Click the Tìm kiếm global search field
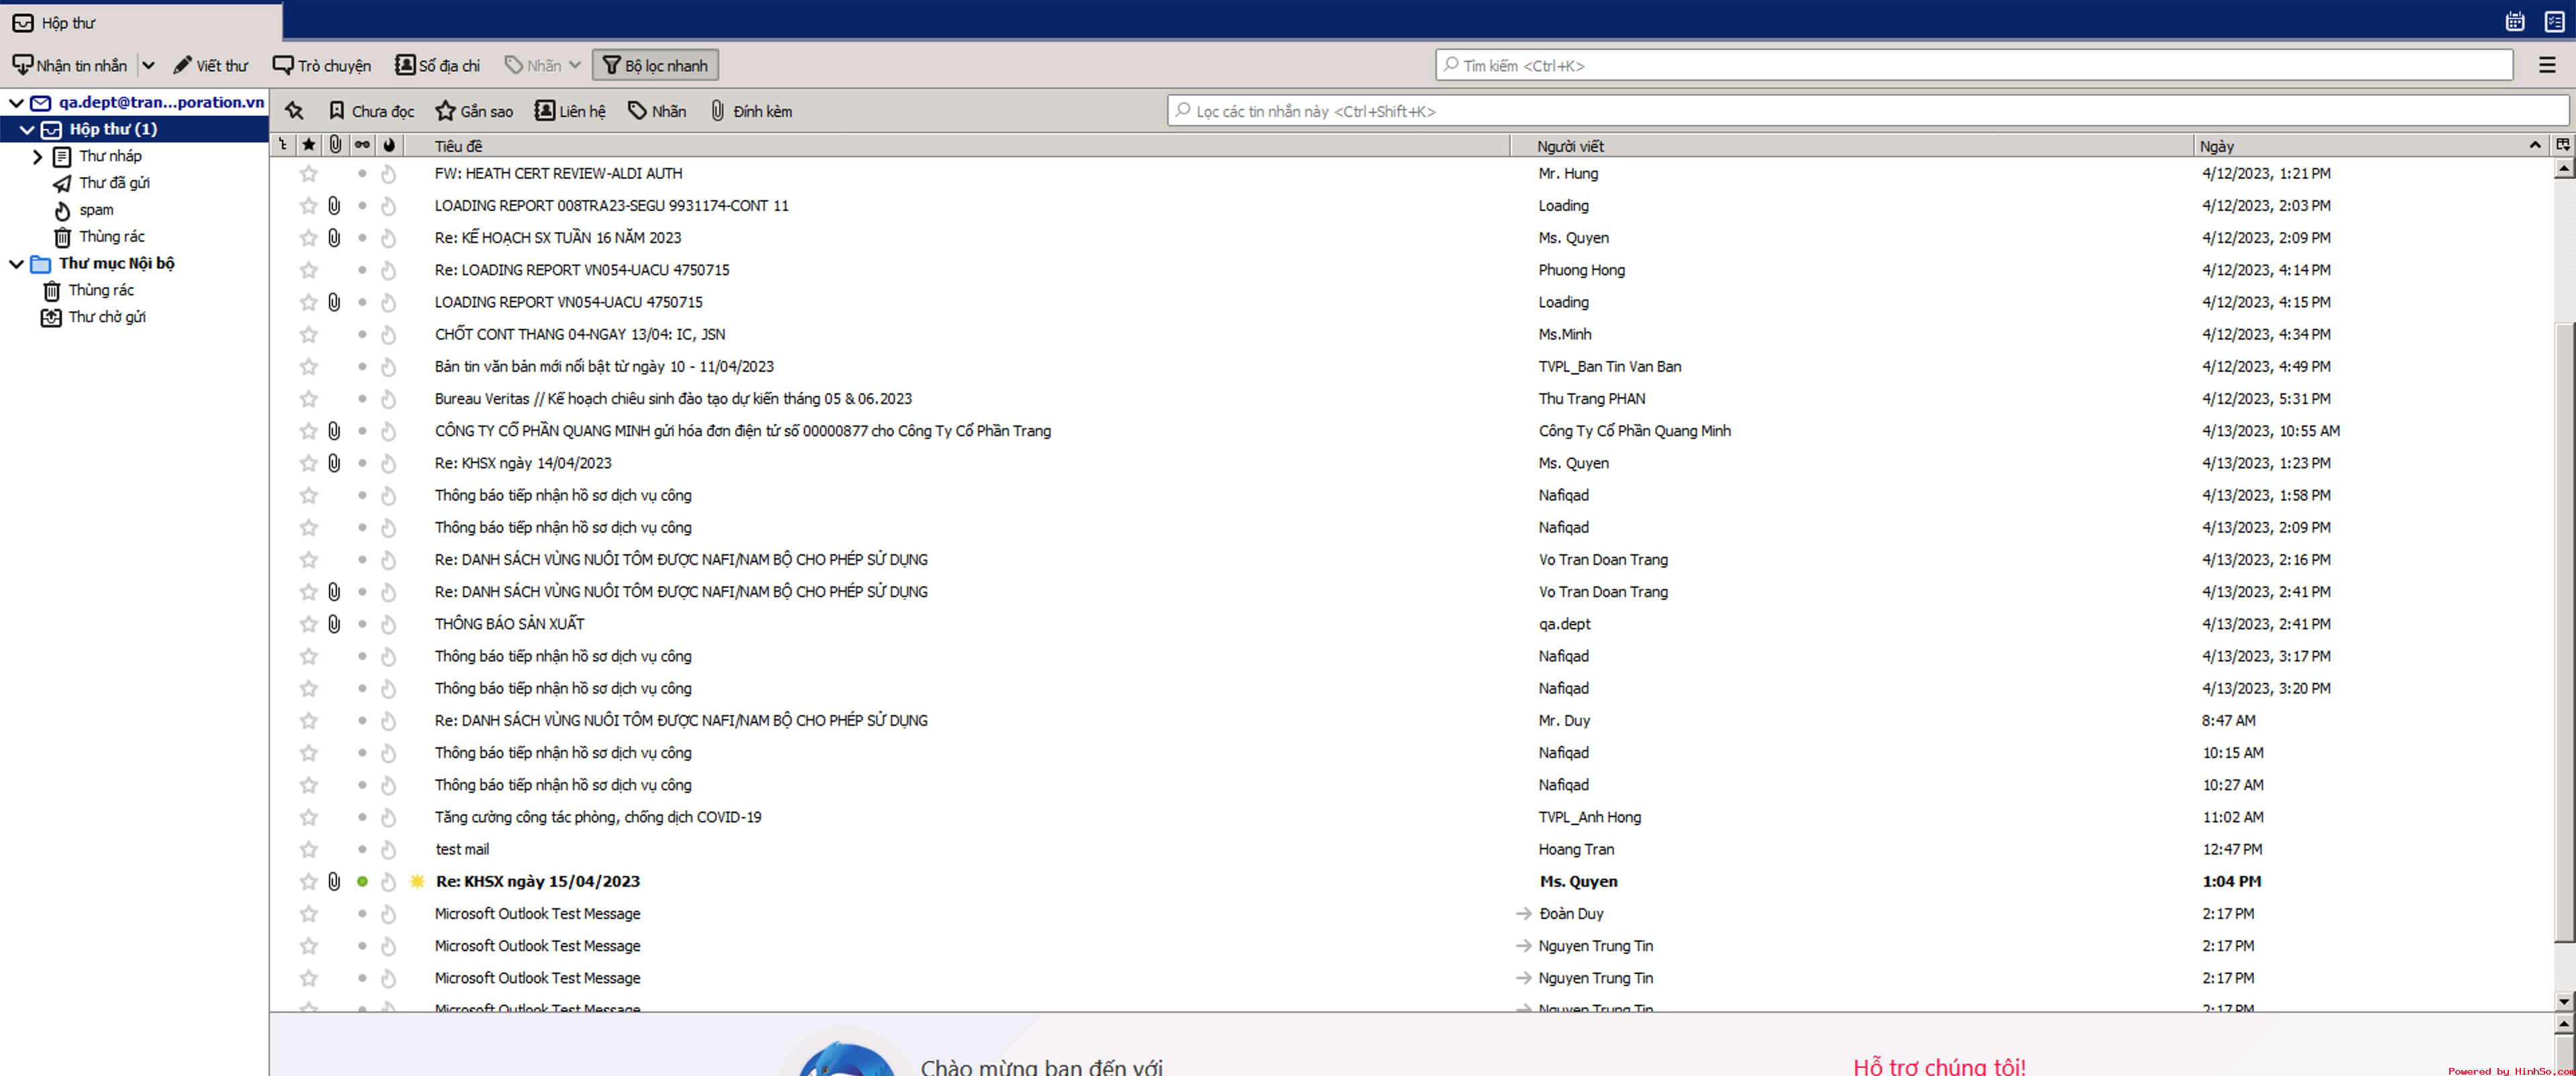This screenshot has width=2576, height=1076. point(1974,65)
